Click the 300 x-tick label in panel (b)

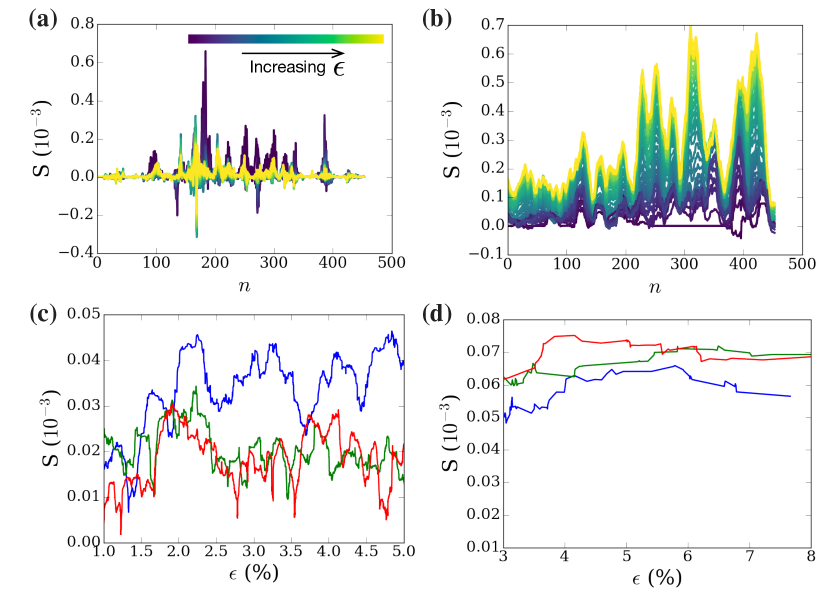(684, 264)
